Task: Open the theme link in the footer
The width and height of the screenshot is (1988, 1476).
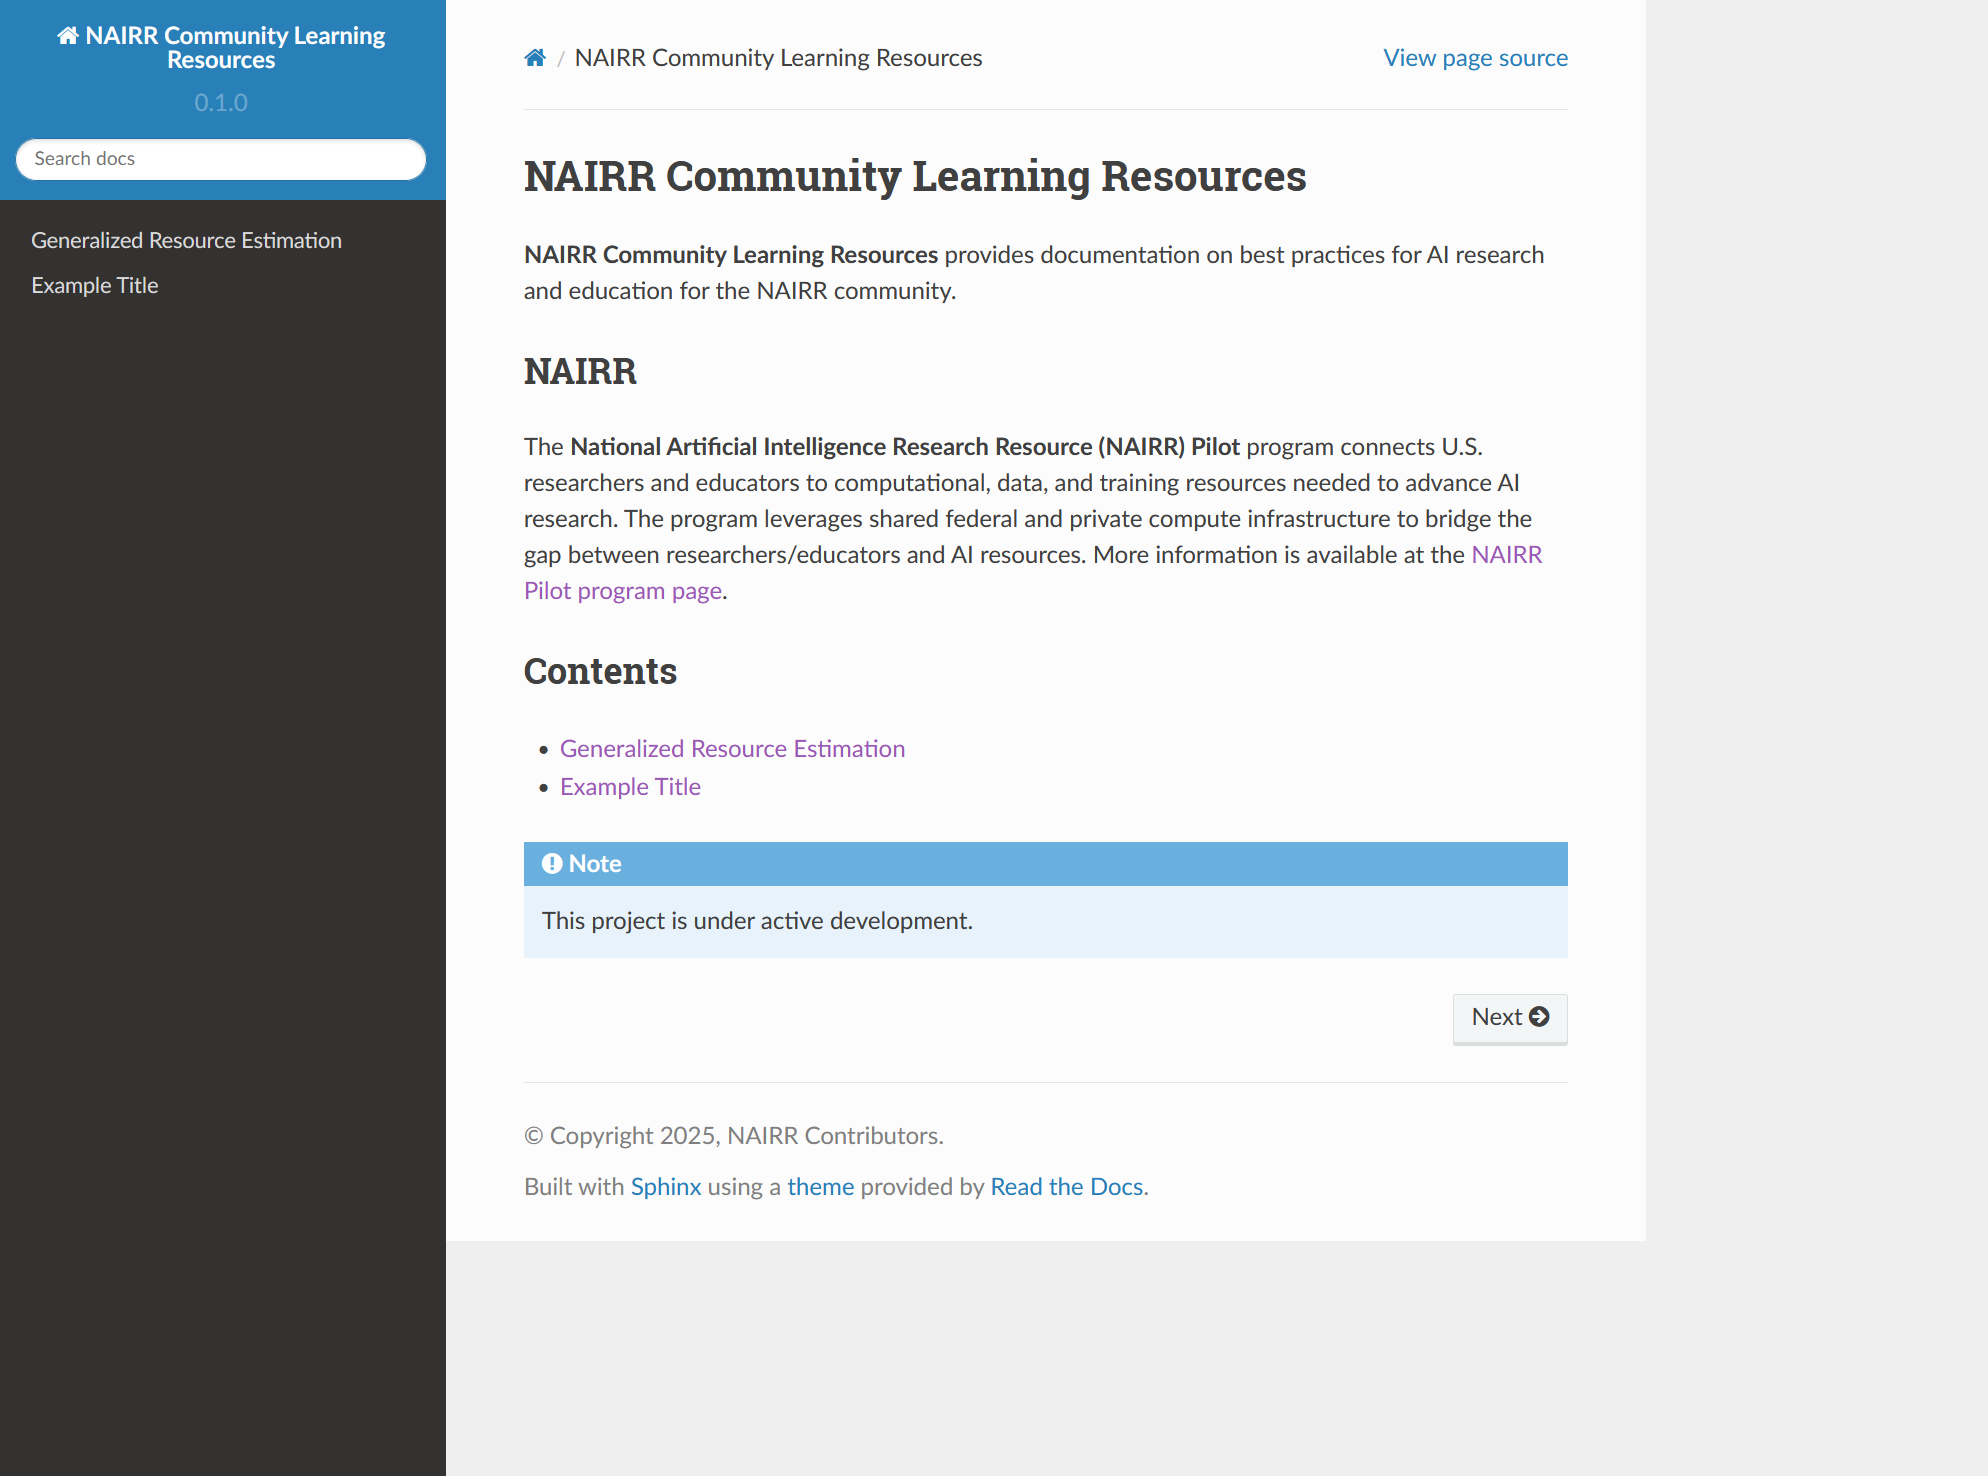Action: click(x=821, y=1187)
